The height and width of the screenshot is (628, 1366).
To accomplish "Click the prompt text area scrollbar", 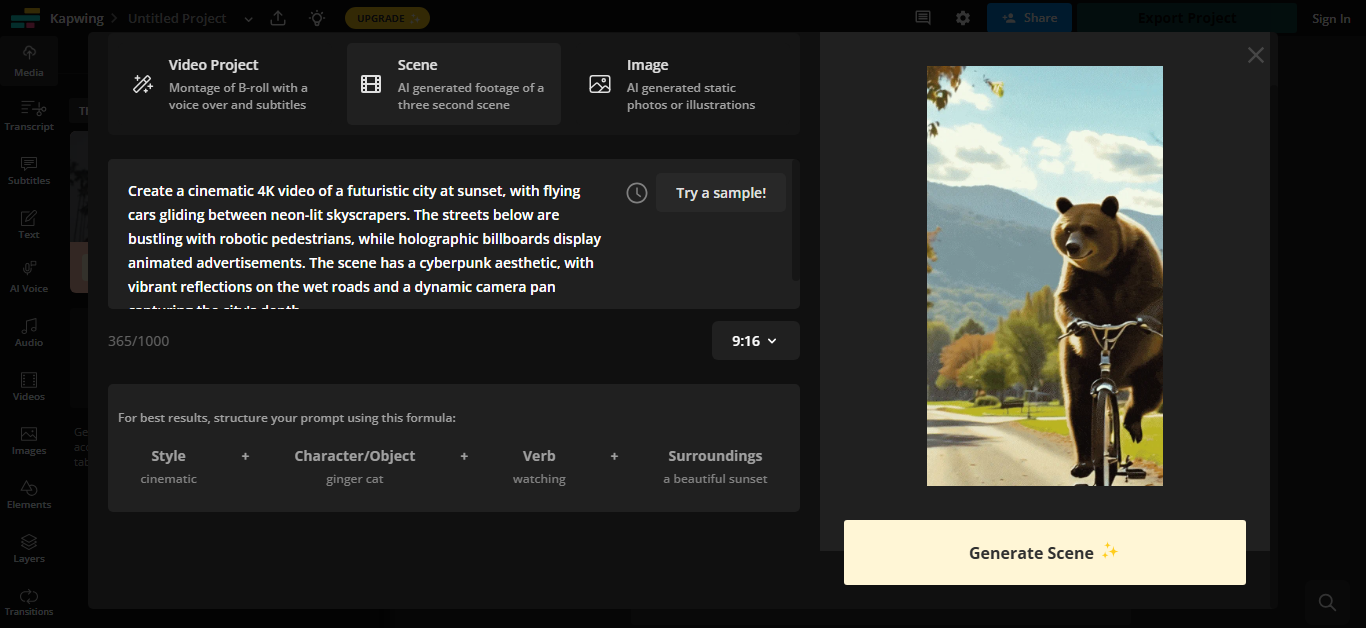I will coord(795,220).
